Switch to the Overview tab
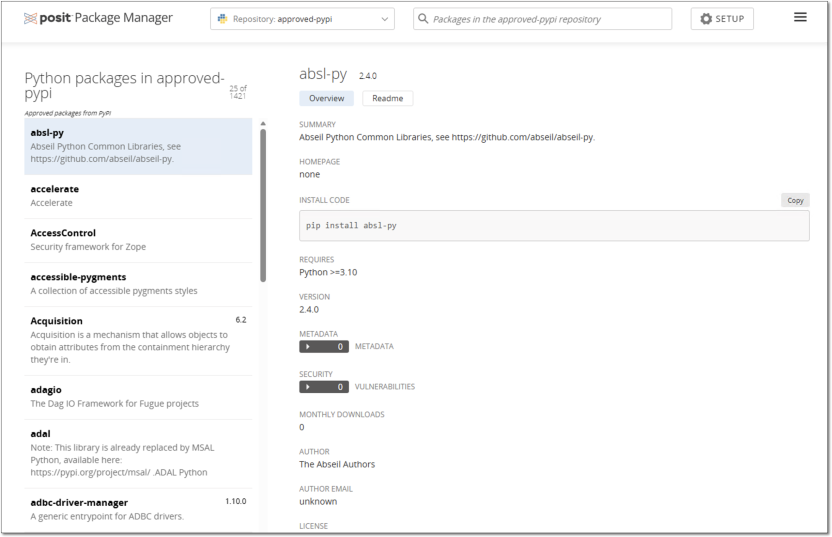Screen dimensions: 832x537 click(x=326, y=98)
